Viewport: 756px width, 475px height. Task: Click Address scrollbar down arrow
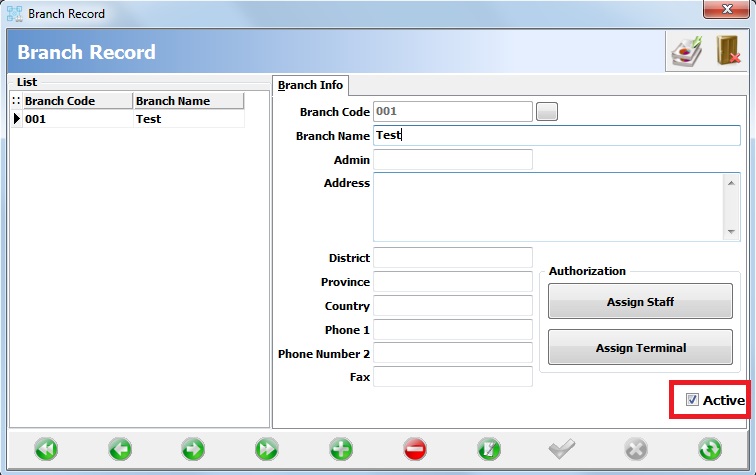coord(731,231)
